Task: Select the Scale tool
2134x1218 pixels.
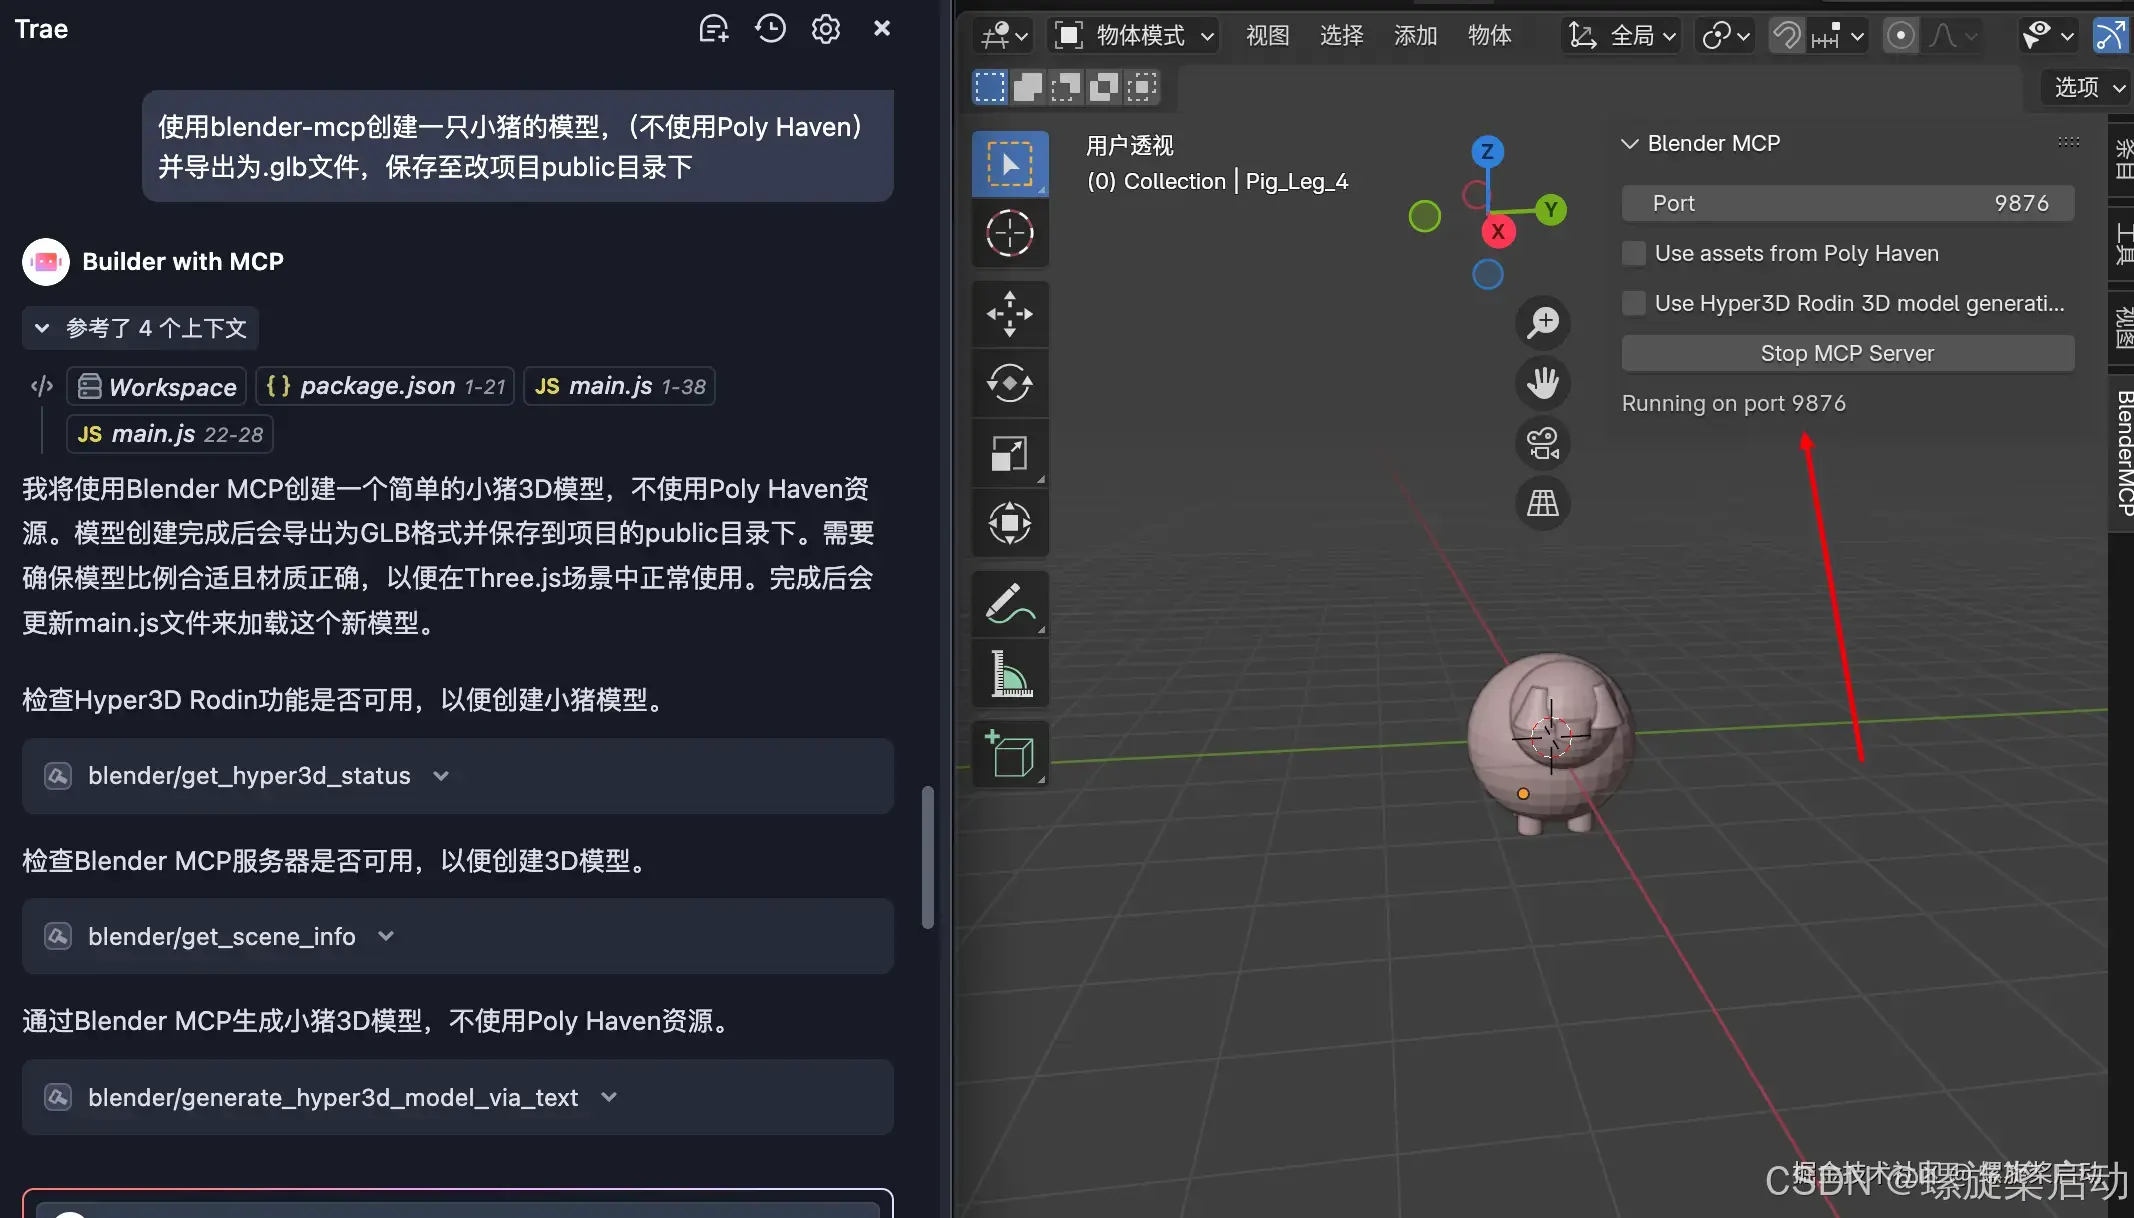Action: [x=1010, y=453]
